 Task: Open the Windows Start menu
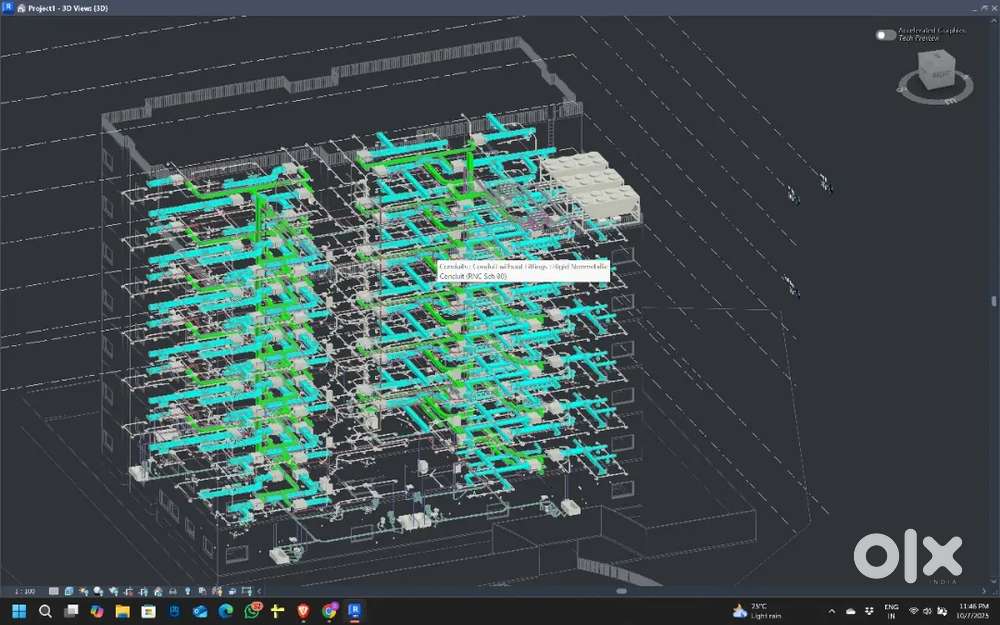pyautogui.click(x=19, y=610)
